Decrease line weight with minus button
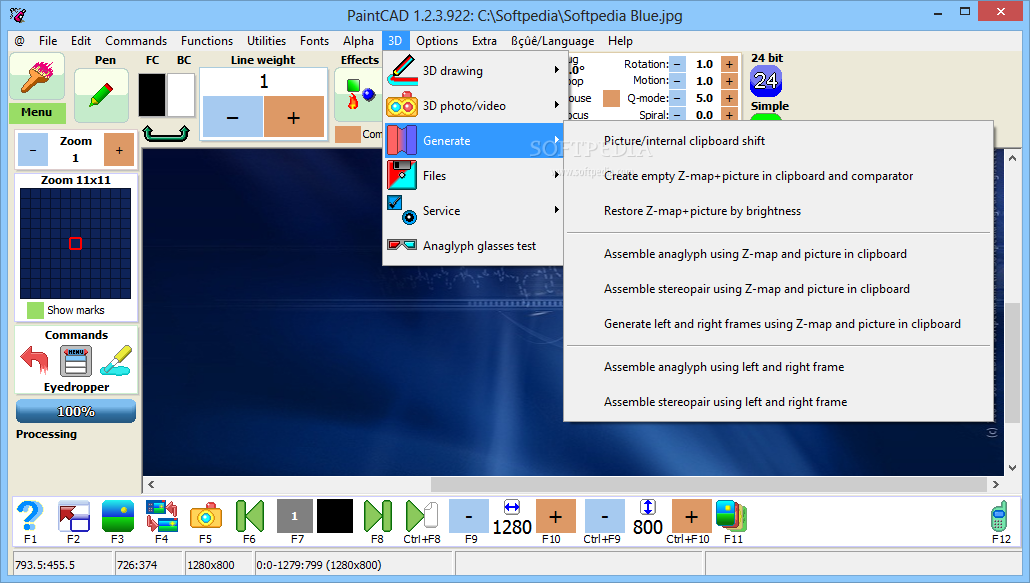 click(233, 117)
